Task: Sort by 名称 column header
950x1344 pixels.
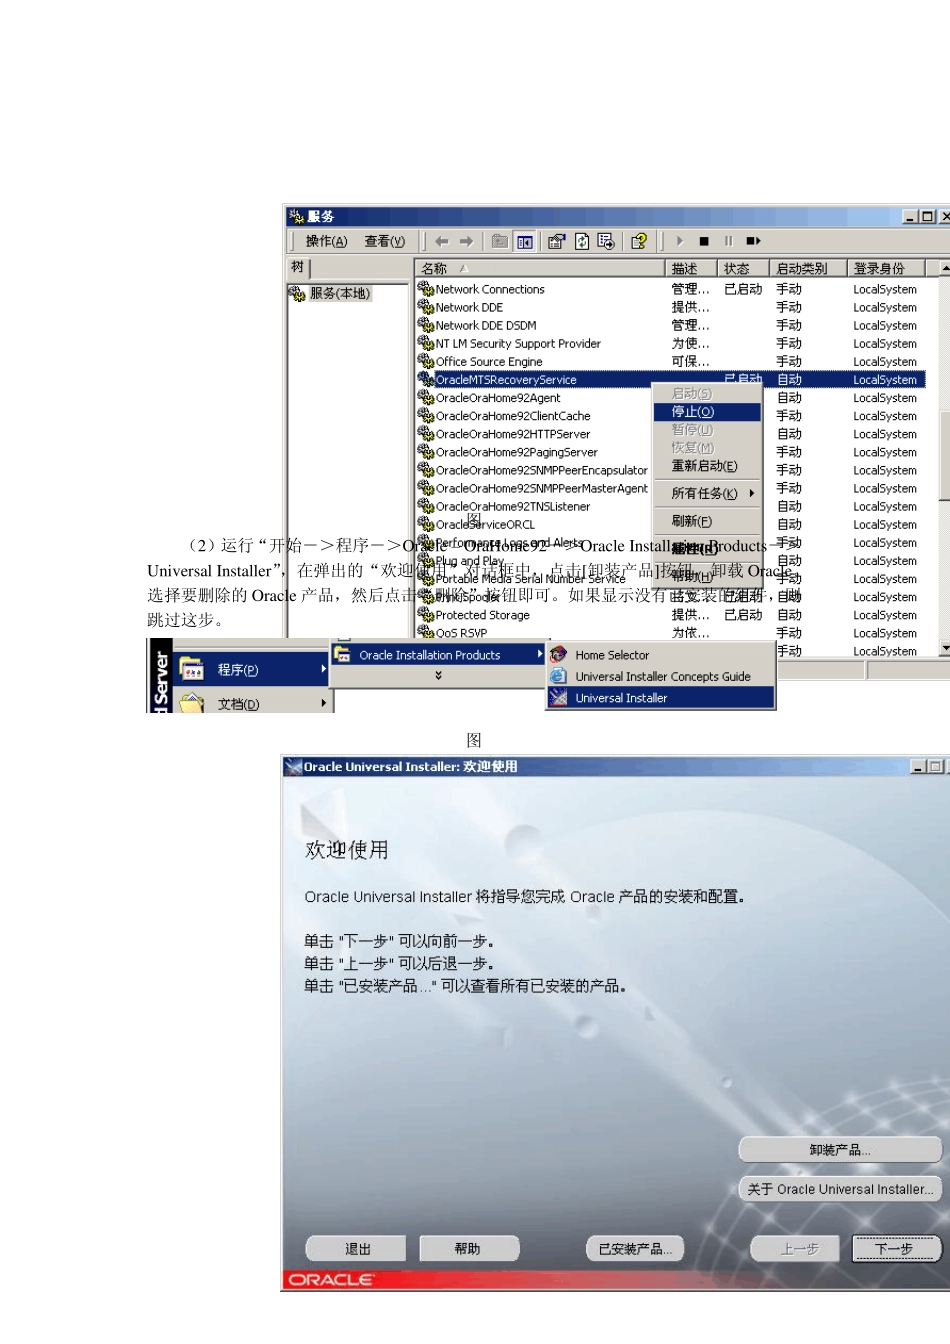Action: click(x=540, y=268)
